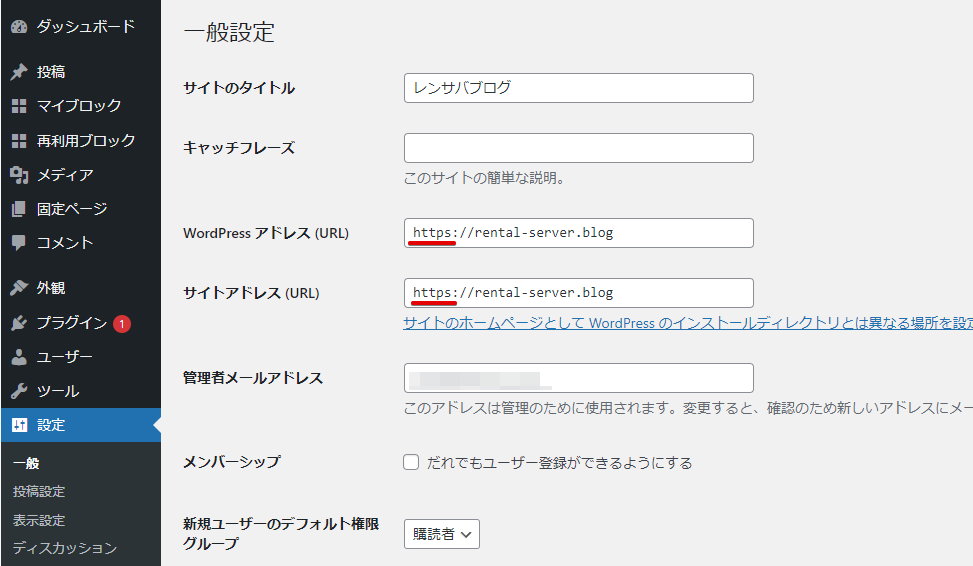Click the Dashboard gauge icon
973x566 pixels.
tap(19, 27)
